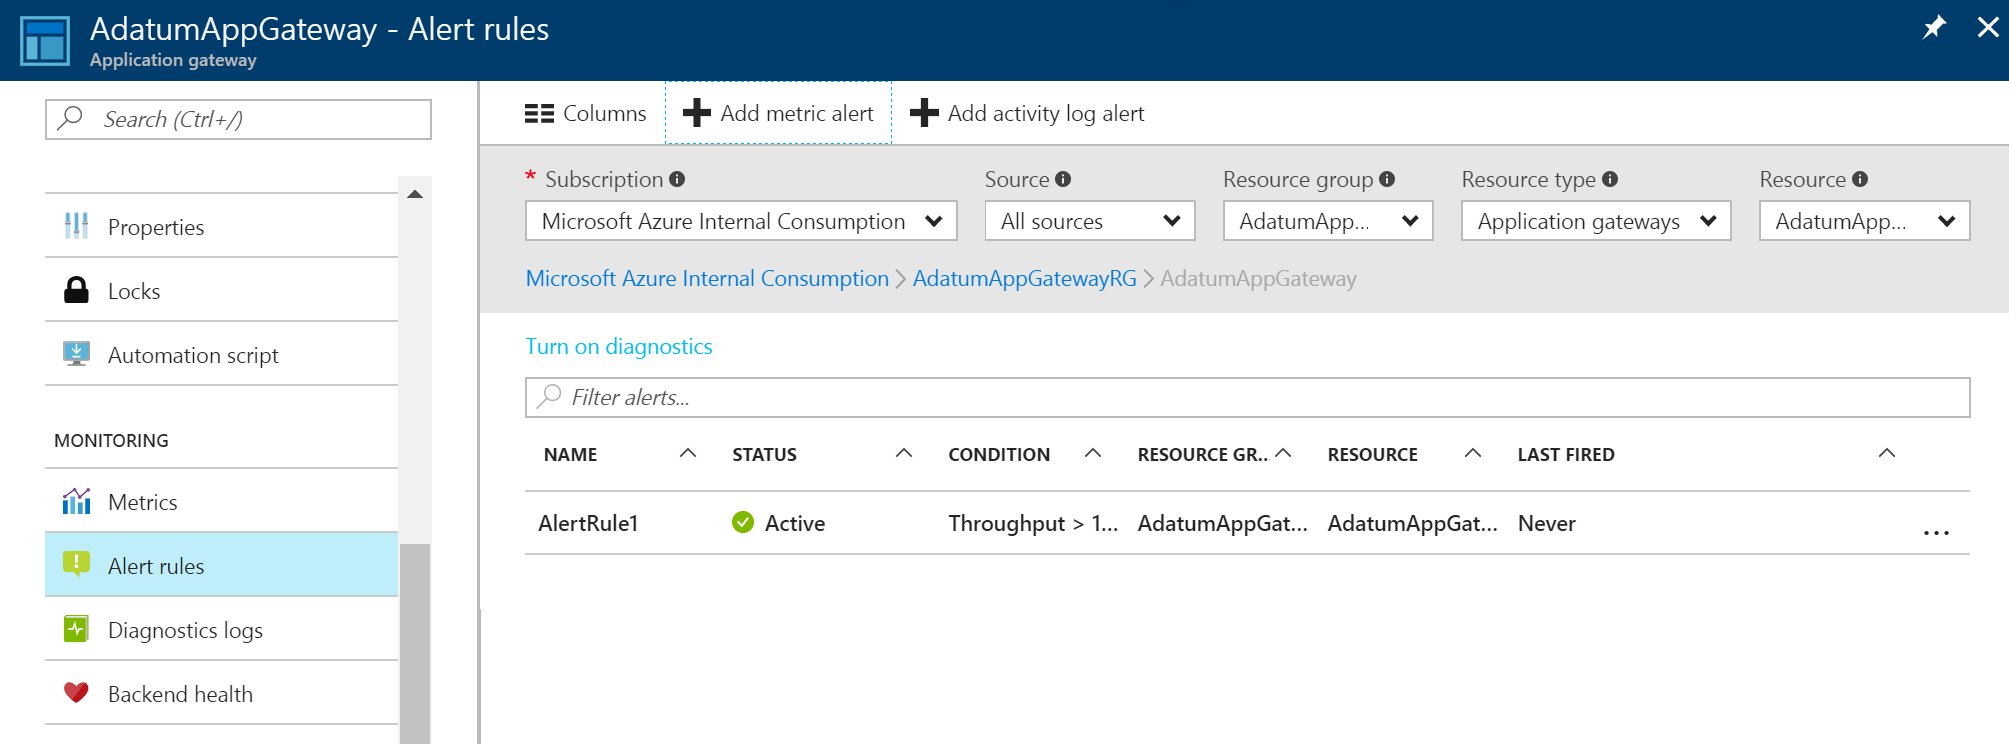Click the Metrics chart icon

[x=76, y=501]
